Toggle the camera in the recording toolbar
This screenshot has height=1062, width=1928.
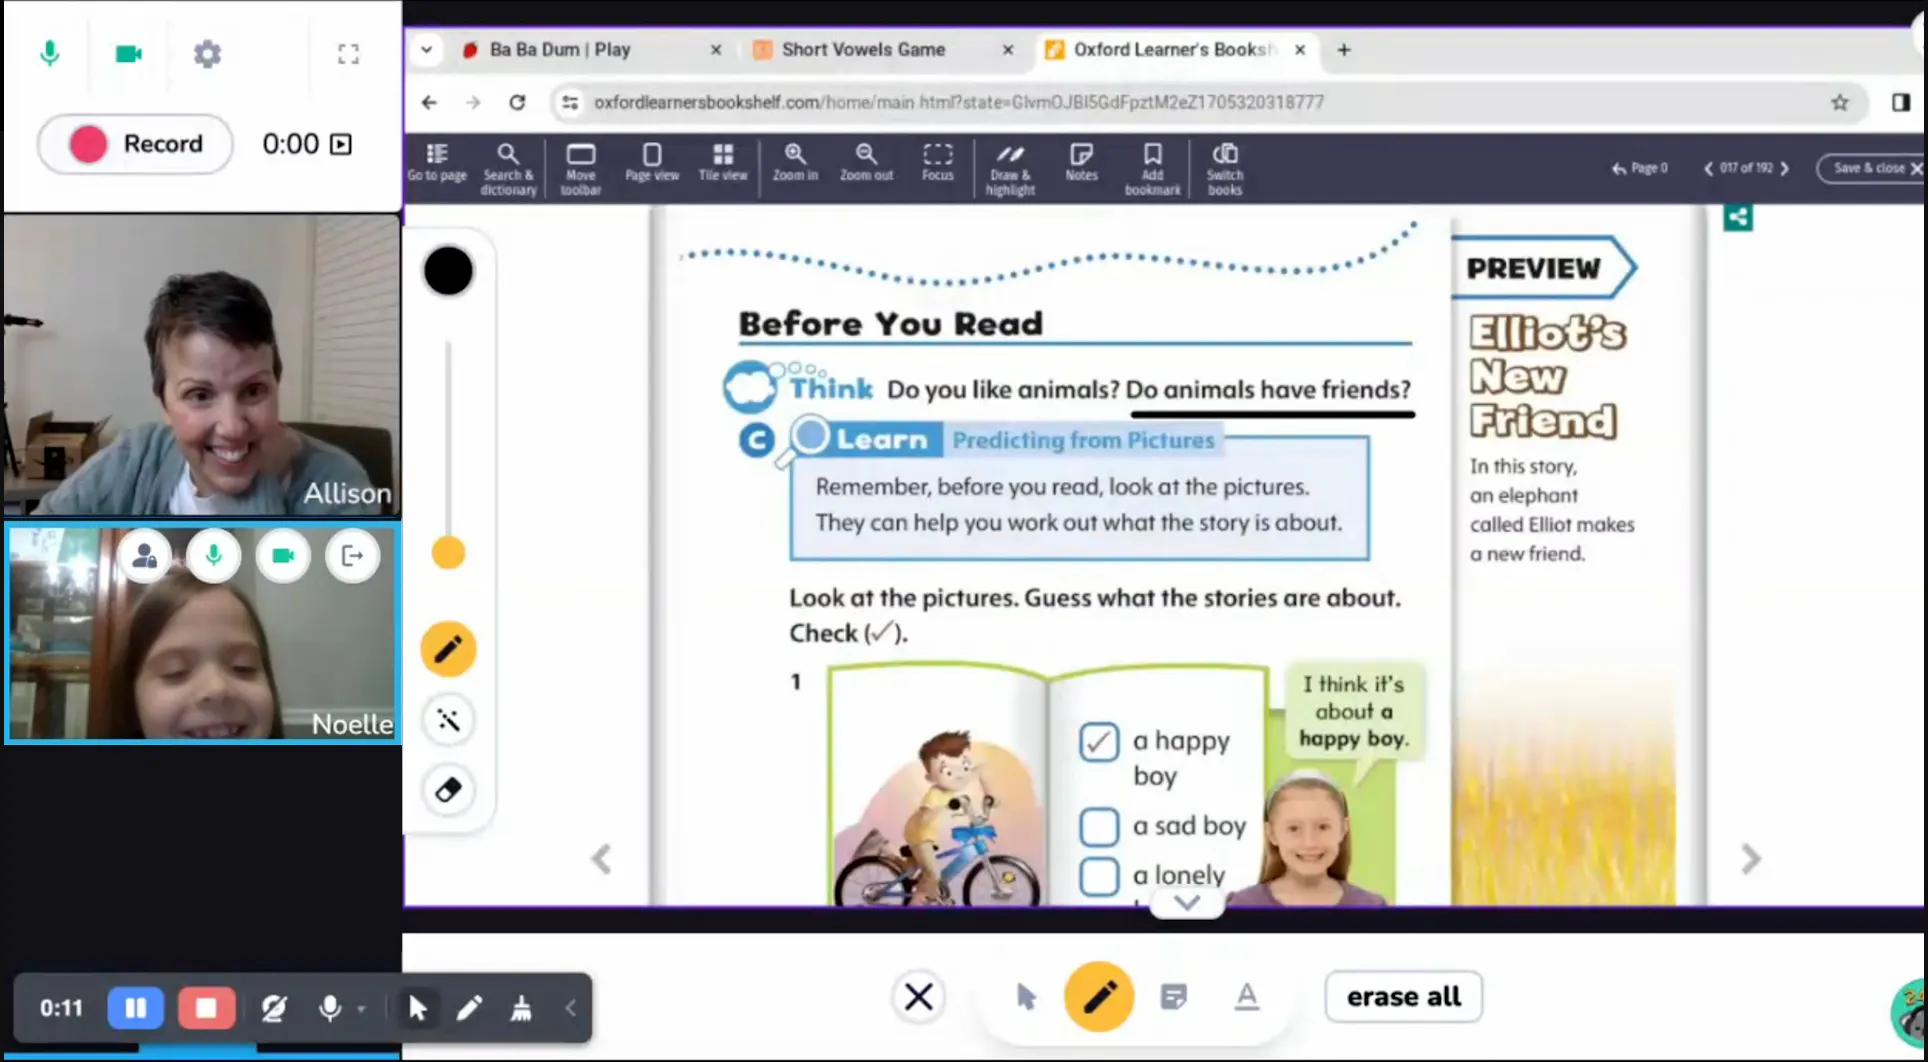(x=273, y=1008)
